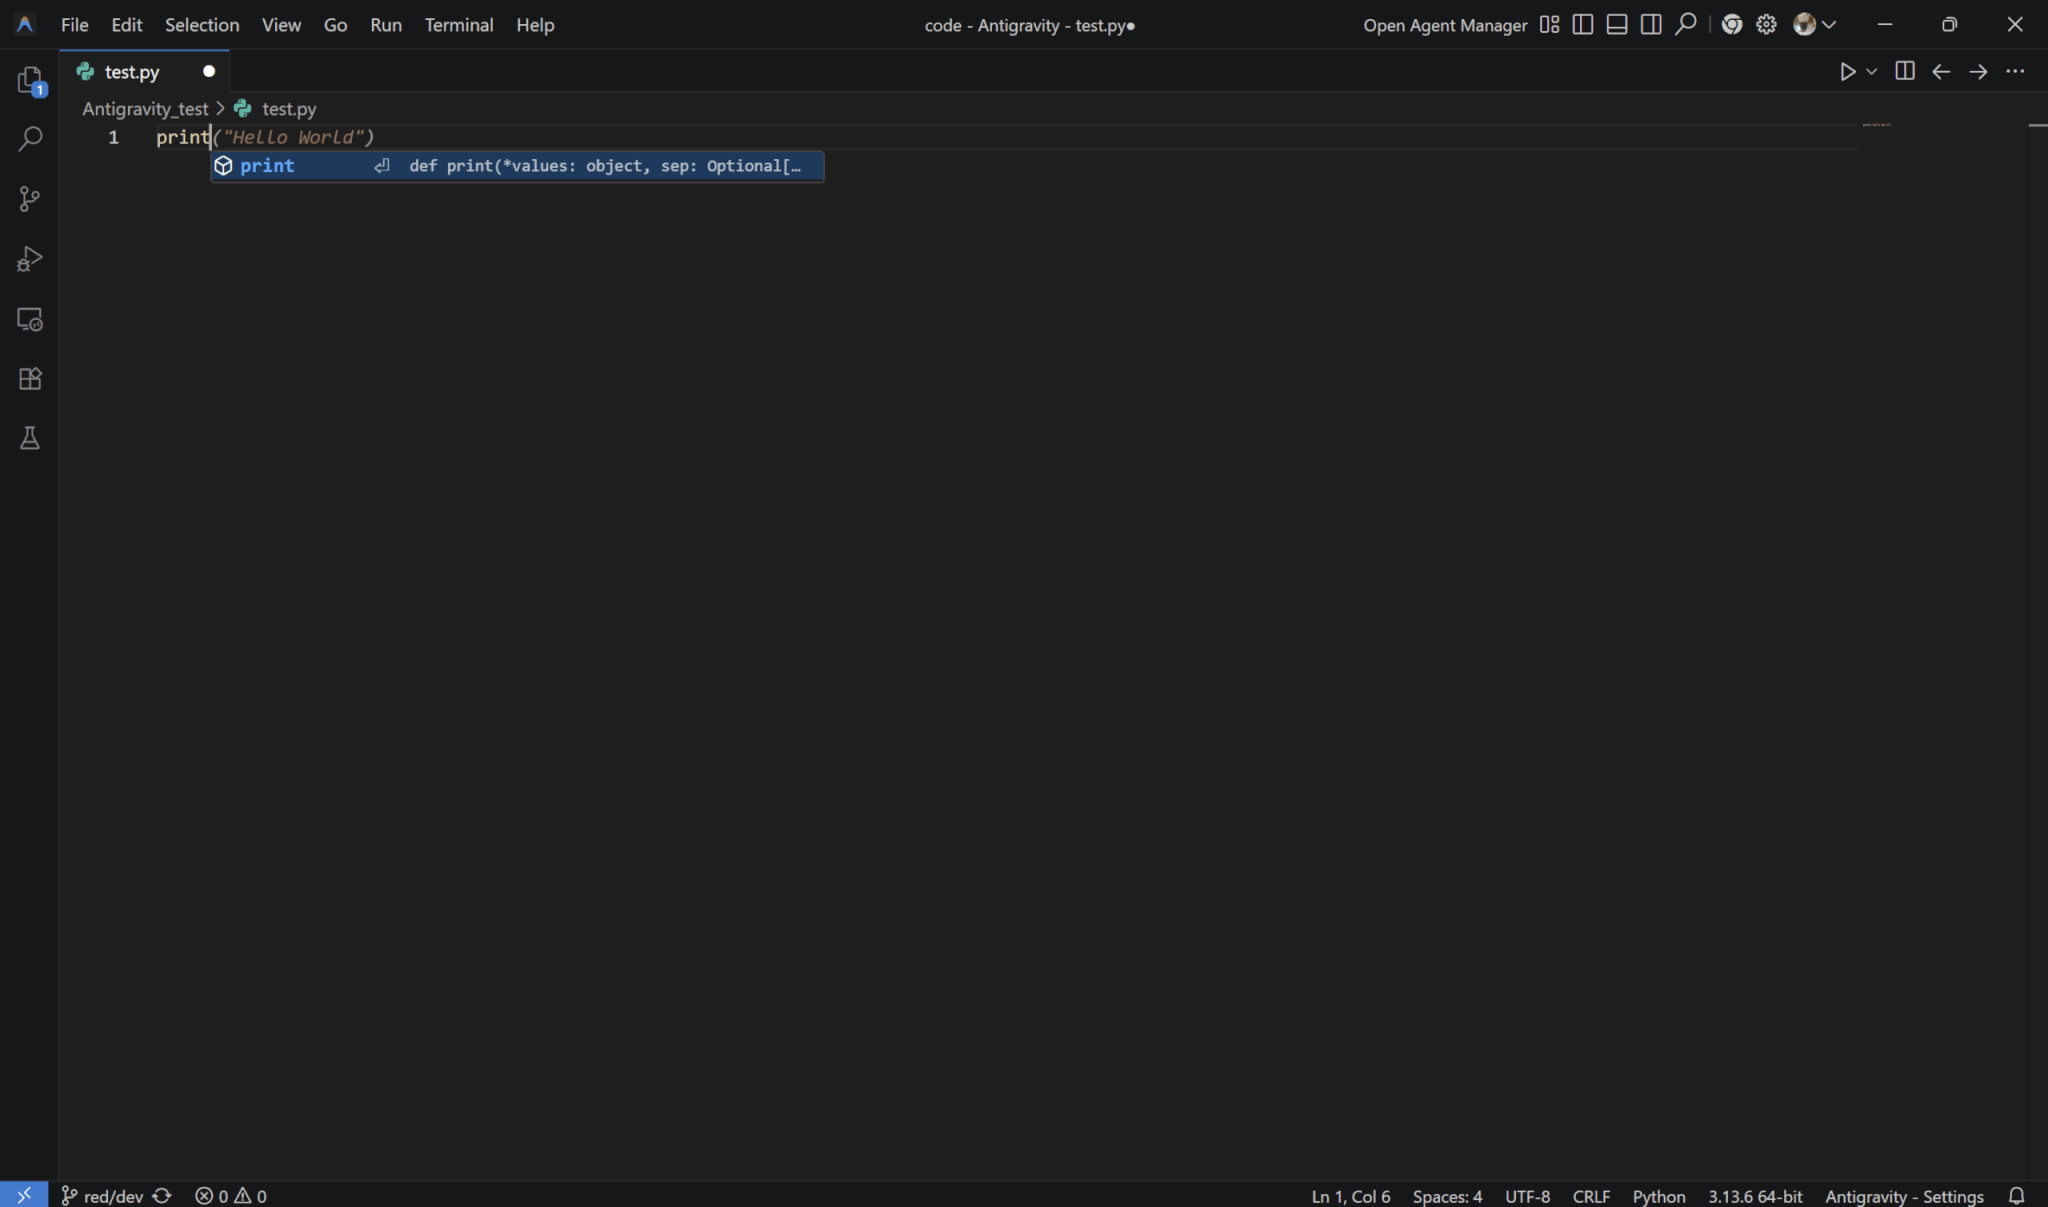Screen dimensions: 2048x1207
Task: Open the Terminal menu
Action: coord(458,25)
